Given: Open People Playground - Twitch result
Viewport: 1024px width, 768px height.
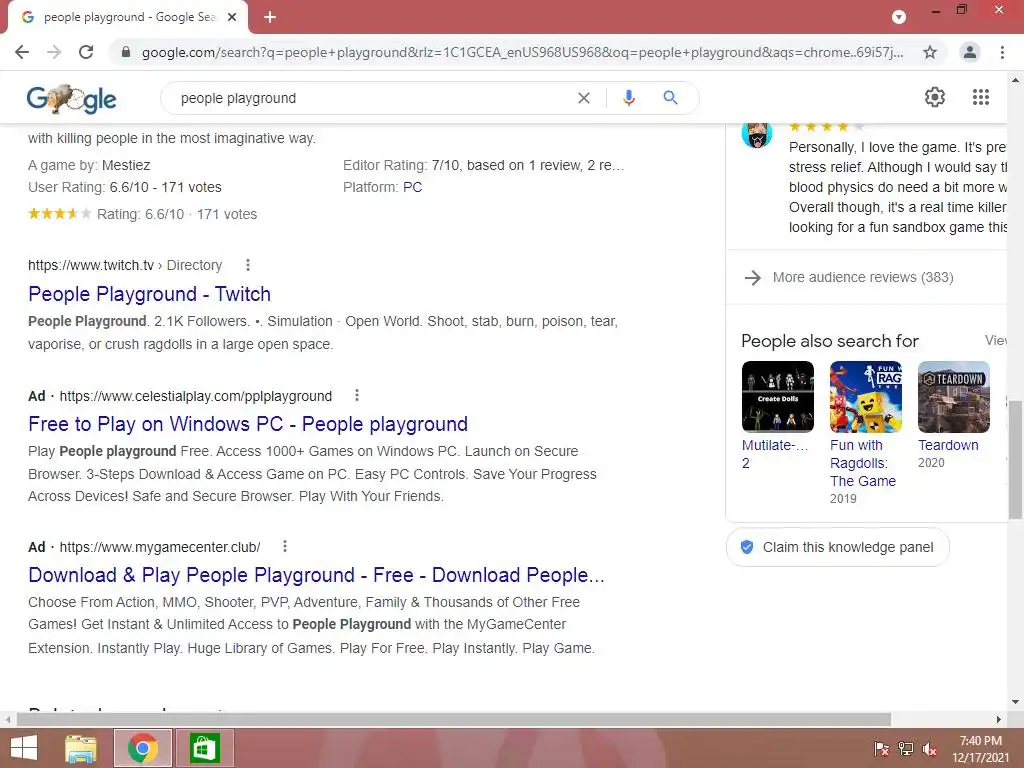Looking at the screenshot, I should (x=150, y=294).
